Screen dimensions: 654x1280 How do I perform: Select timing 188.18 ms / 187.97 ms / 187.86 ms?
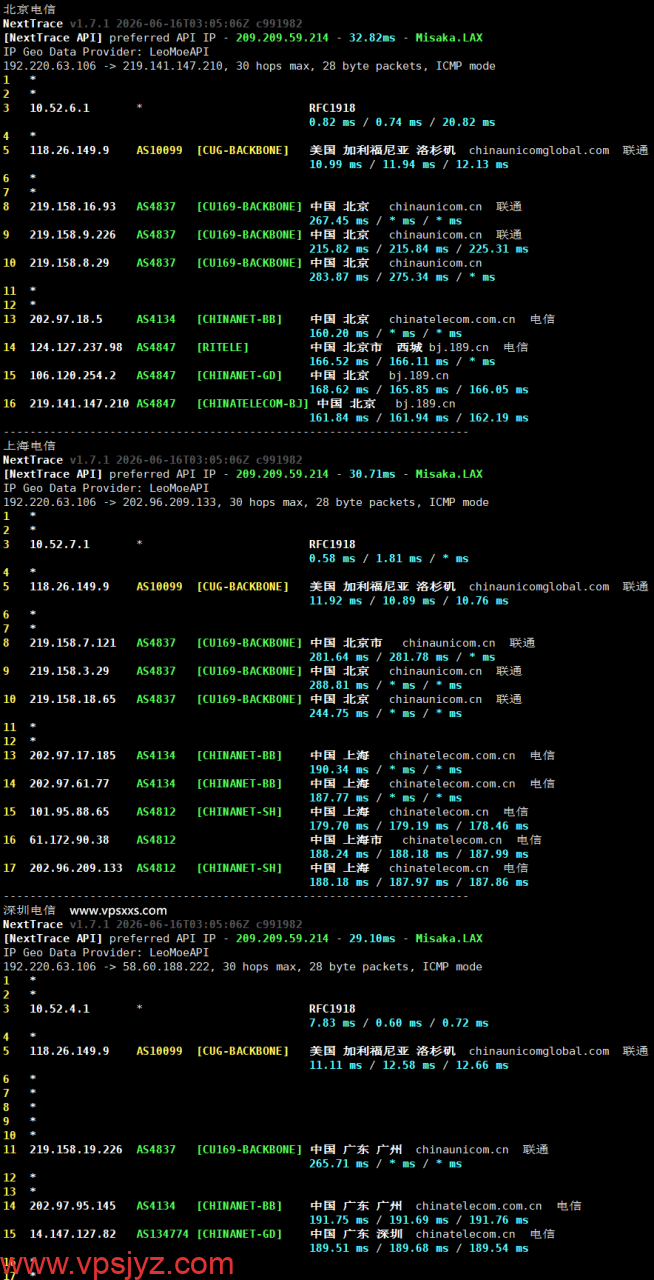(419, 882)
